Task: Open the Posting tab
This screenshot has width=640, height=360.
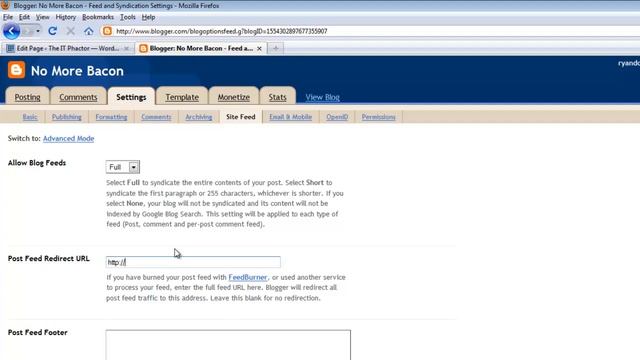Action: click(x=27, y=97)
